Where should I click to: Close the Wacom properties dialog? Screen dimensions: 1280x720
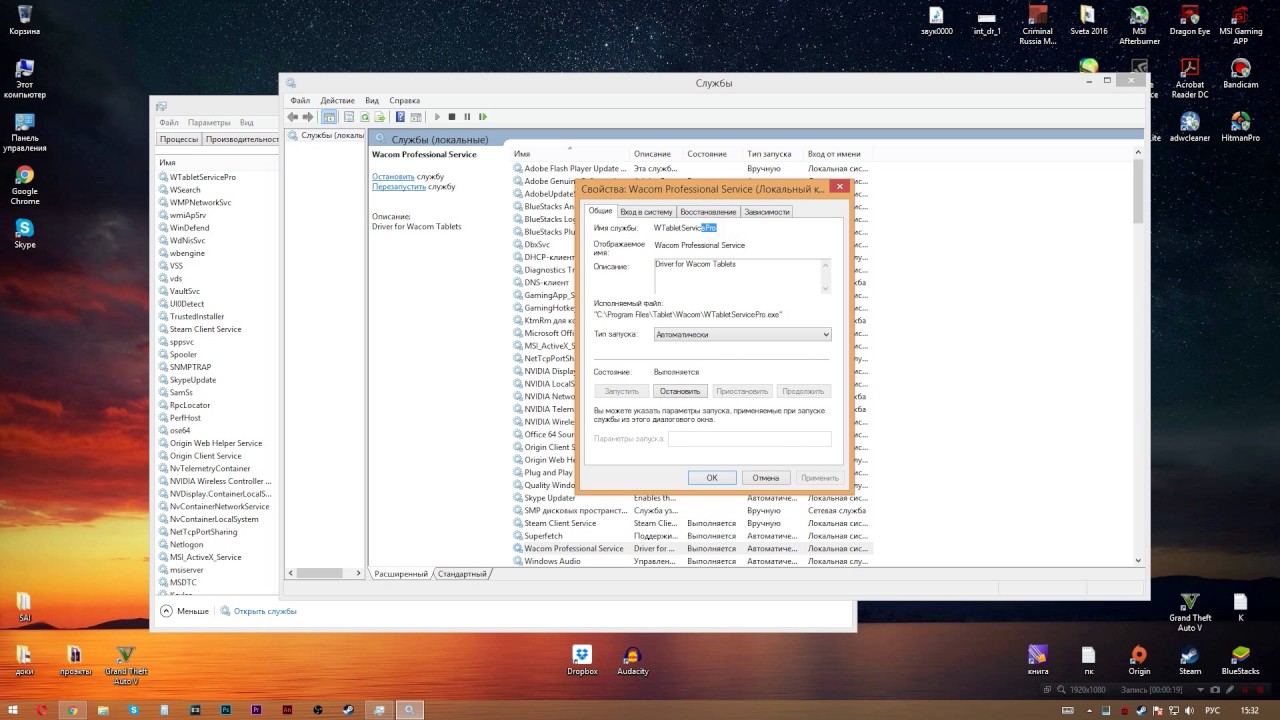click(x=840, y=186)
